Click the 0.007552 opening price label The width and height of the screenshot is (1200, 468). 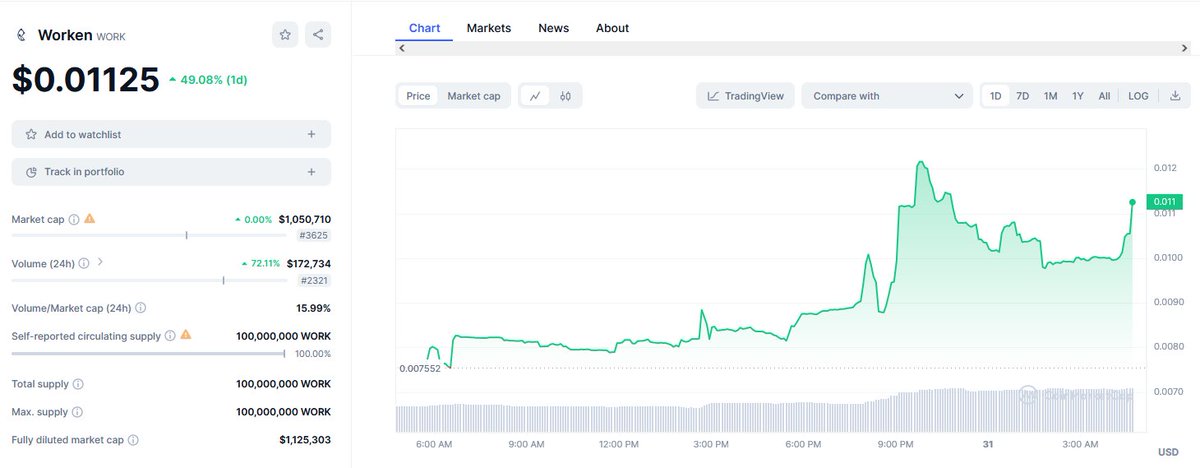tap(418, 369)
